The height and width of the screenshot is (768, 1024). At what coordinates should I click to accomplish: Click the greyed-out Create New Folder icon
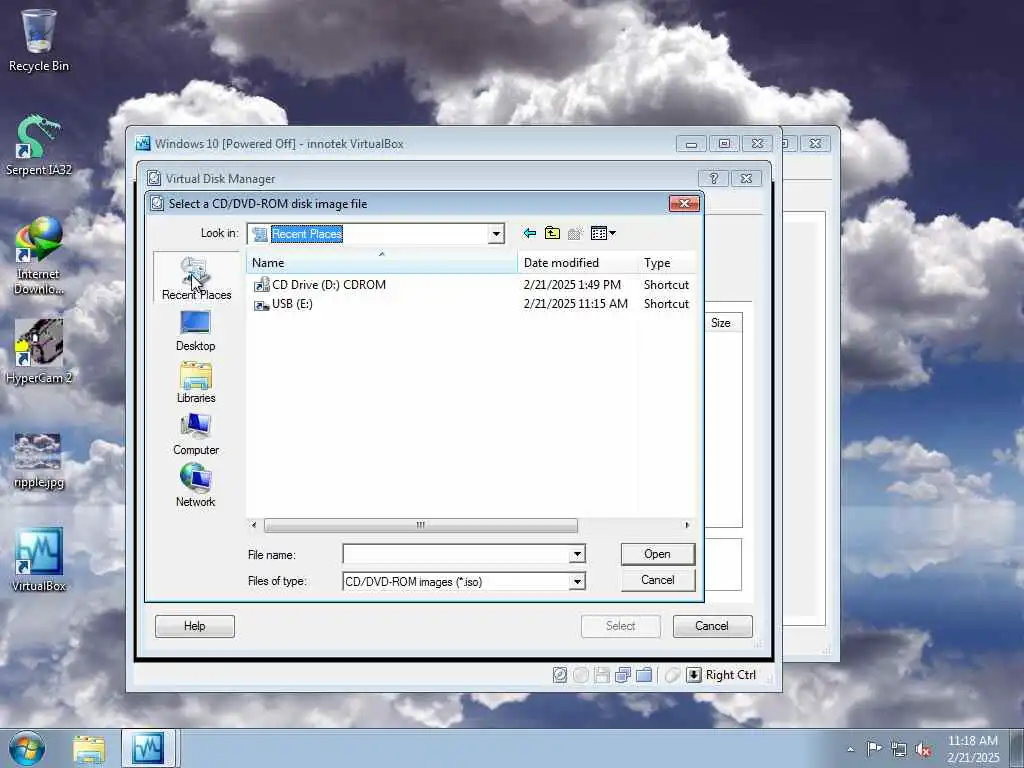575,233
